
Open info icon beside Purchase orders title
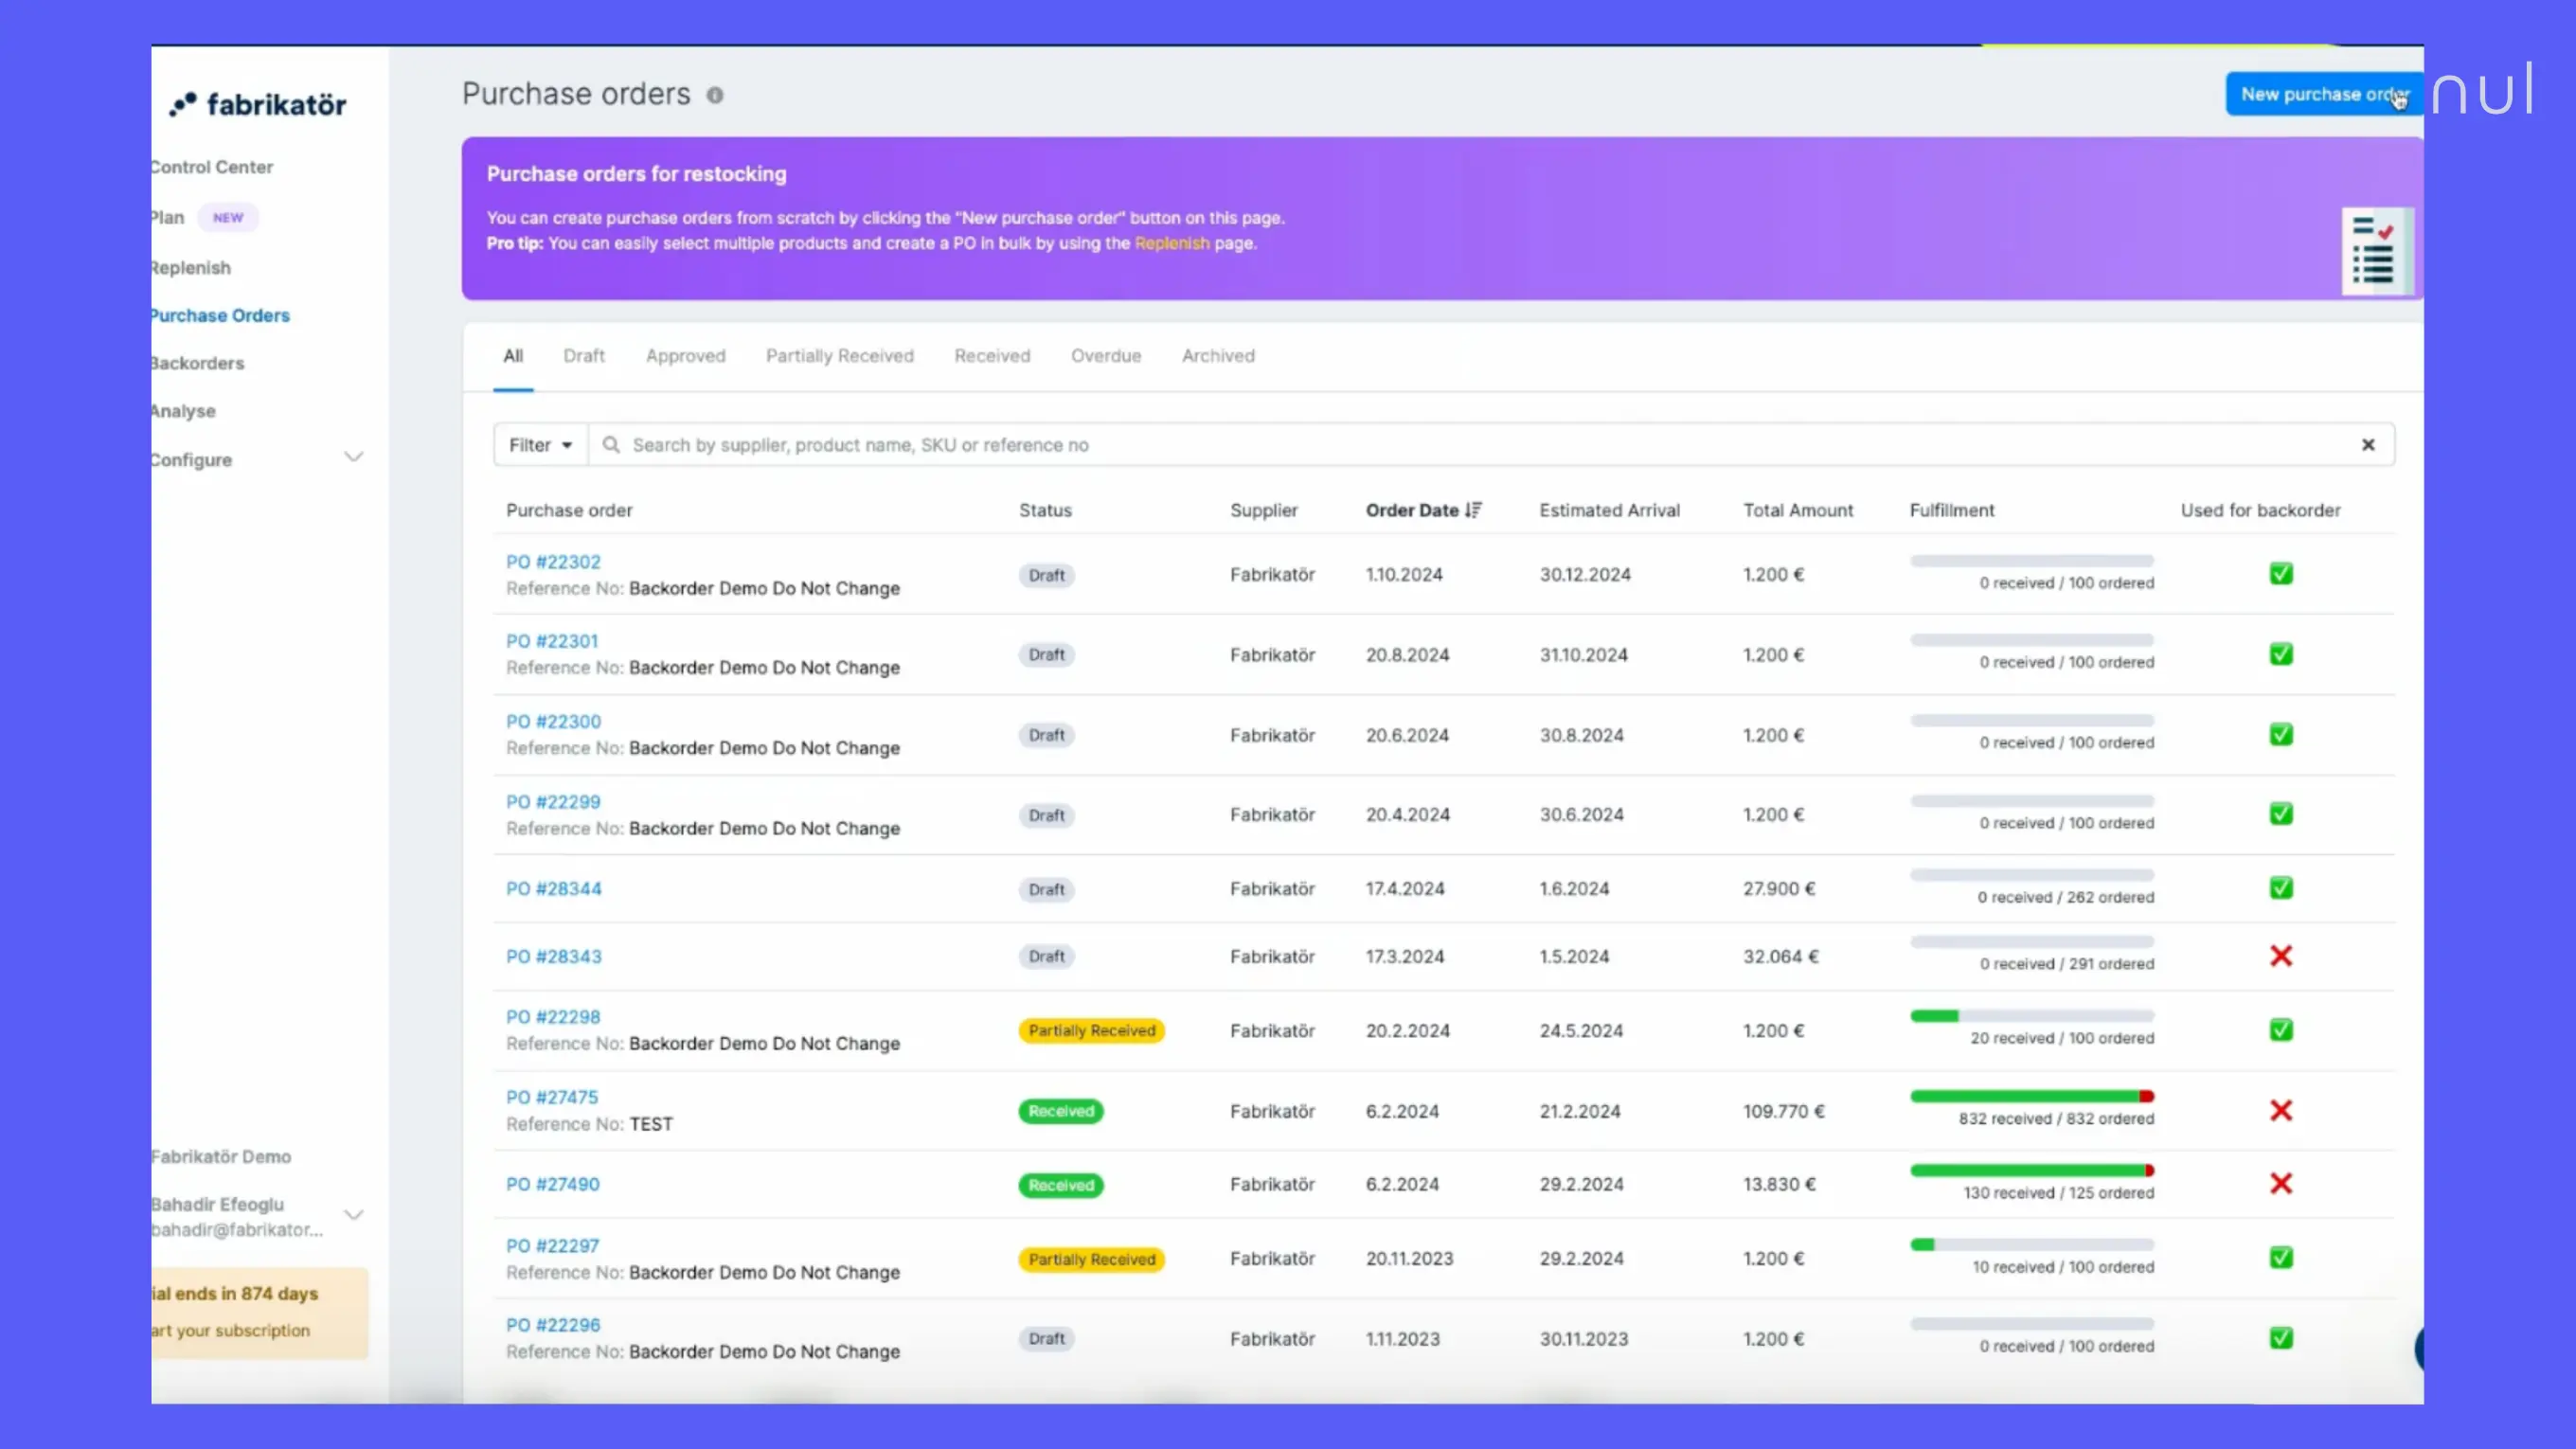click(x=715, y=95)
